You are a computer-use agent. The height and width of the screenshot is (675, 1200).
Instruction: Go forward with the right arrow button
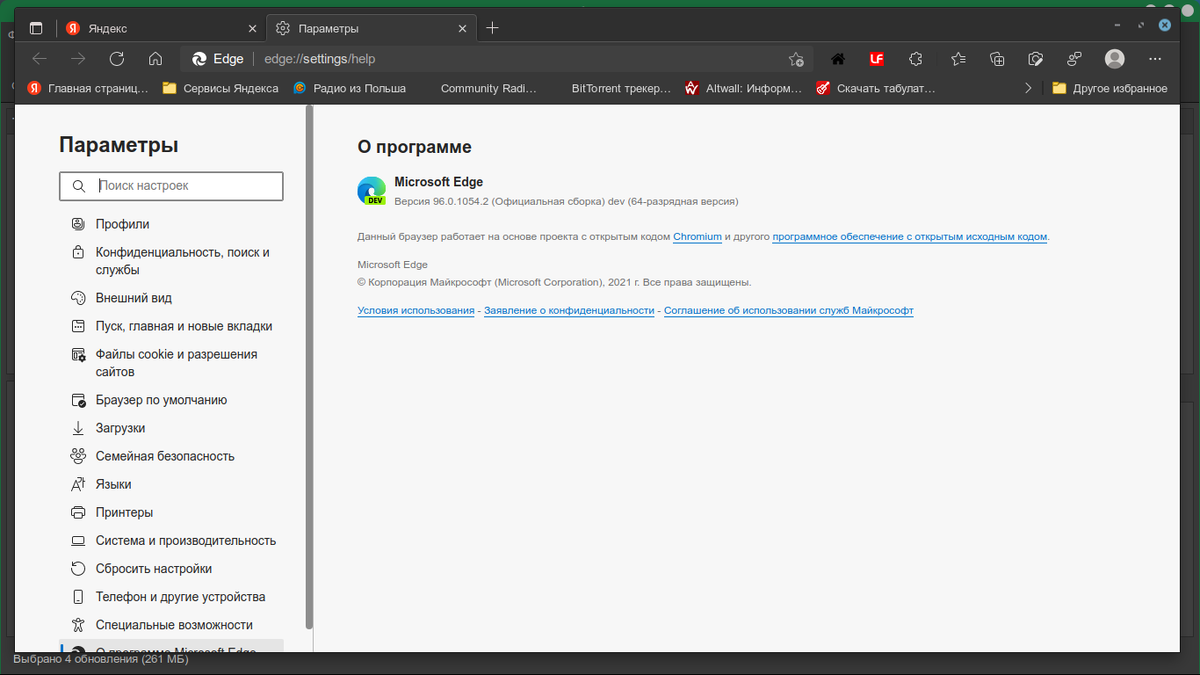[78, 59]
